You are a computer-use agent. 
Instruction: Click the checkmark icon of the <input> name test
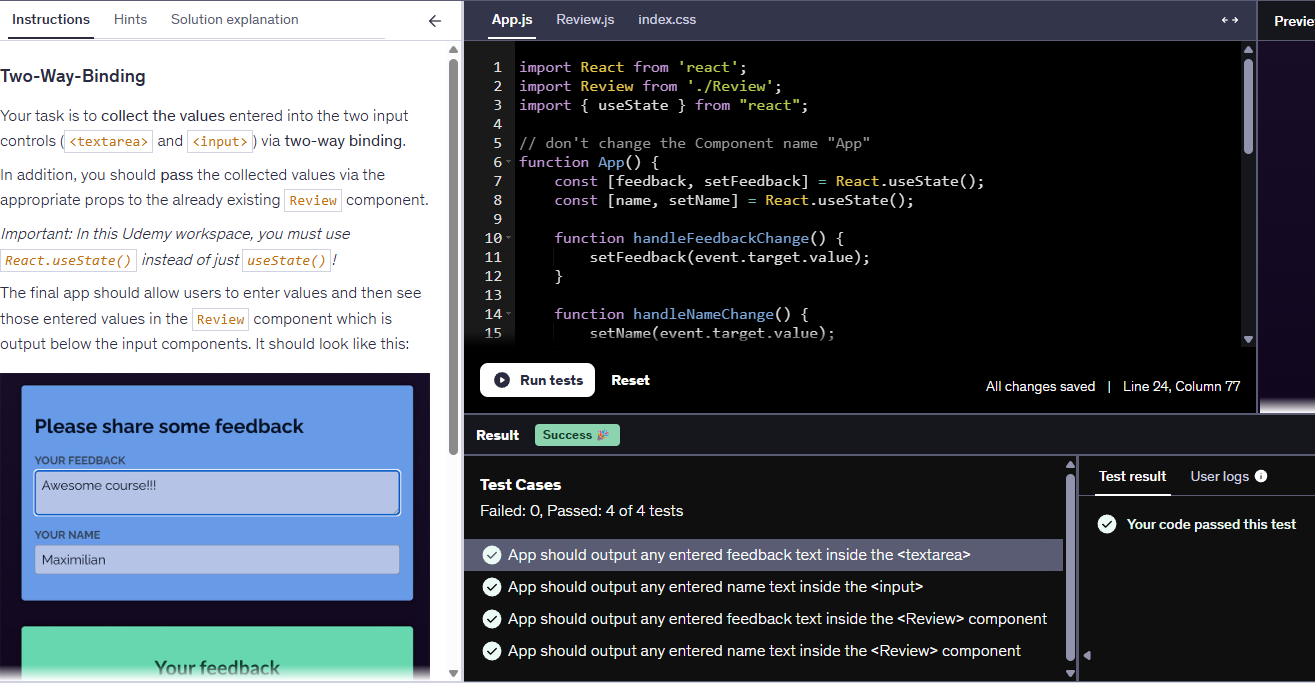click(491, 587)
